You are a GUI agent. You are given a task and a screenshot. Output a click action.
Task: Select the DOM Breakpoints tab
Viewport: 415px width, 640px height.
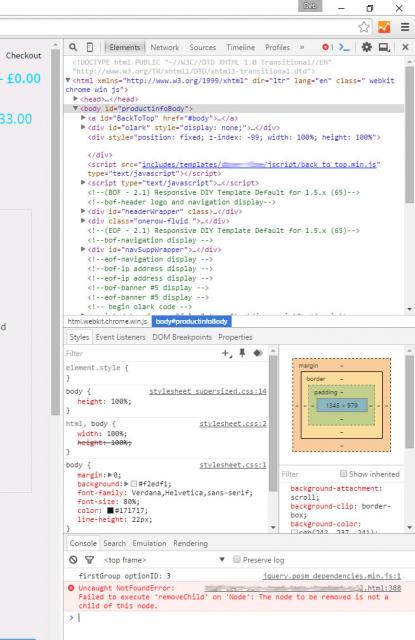[x=182, y=337]
